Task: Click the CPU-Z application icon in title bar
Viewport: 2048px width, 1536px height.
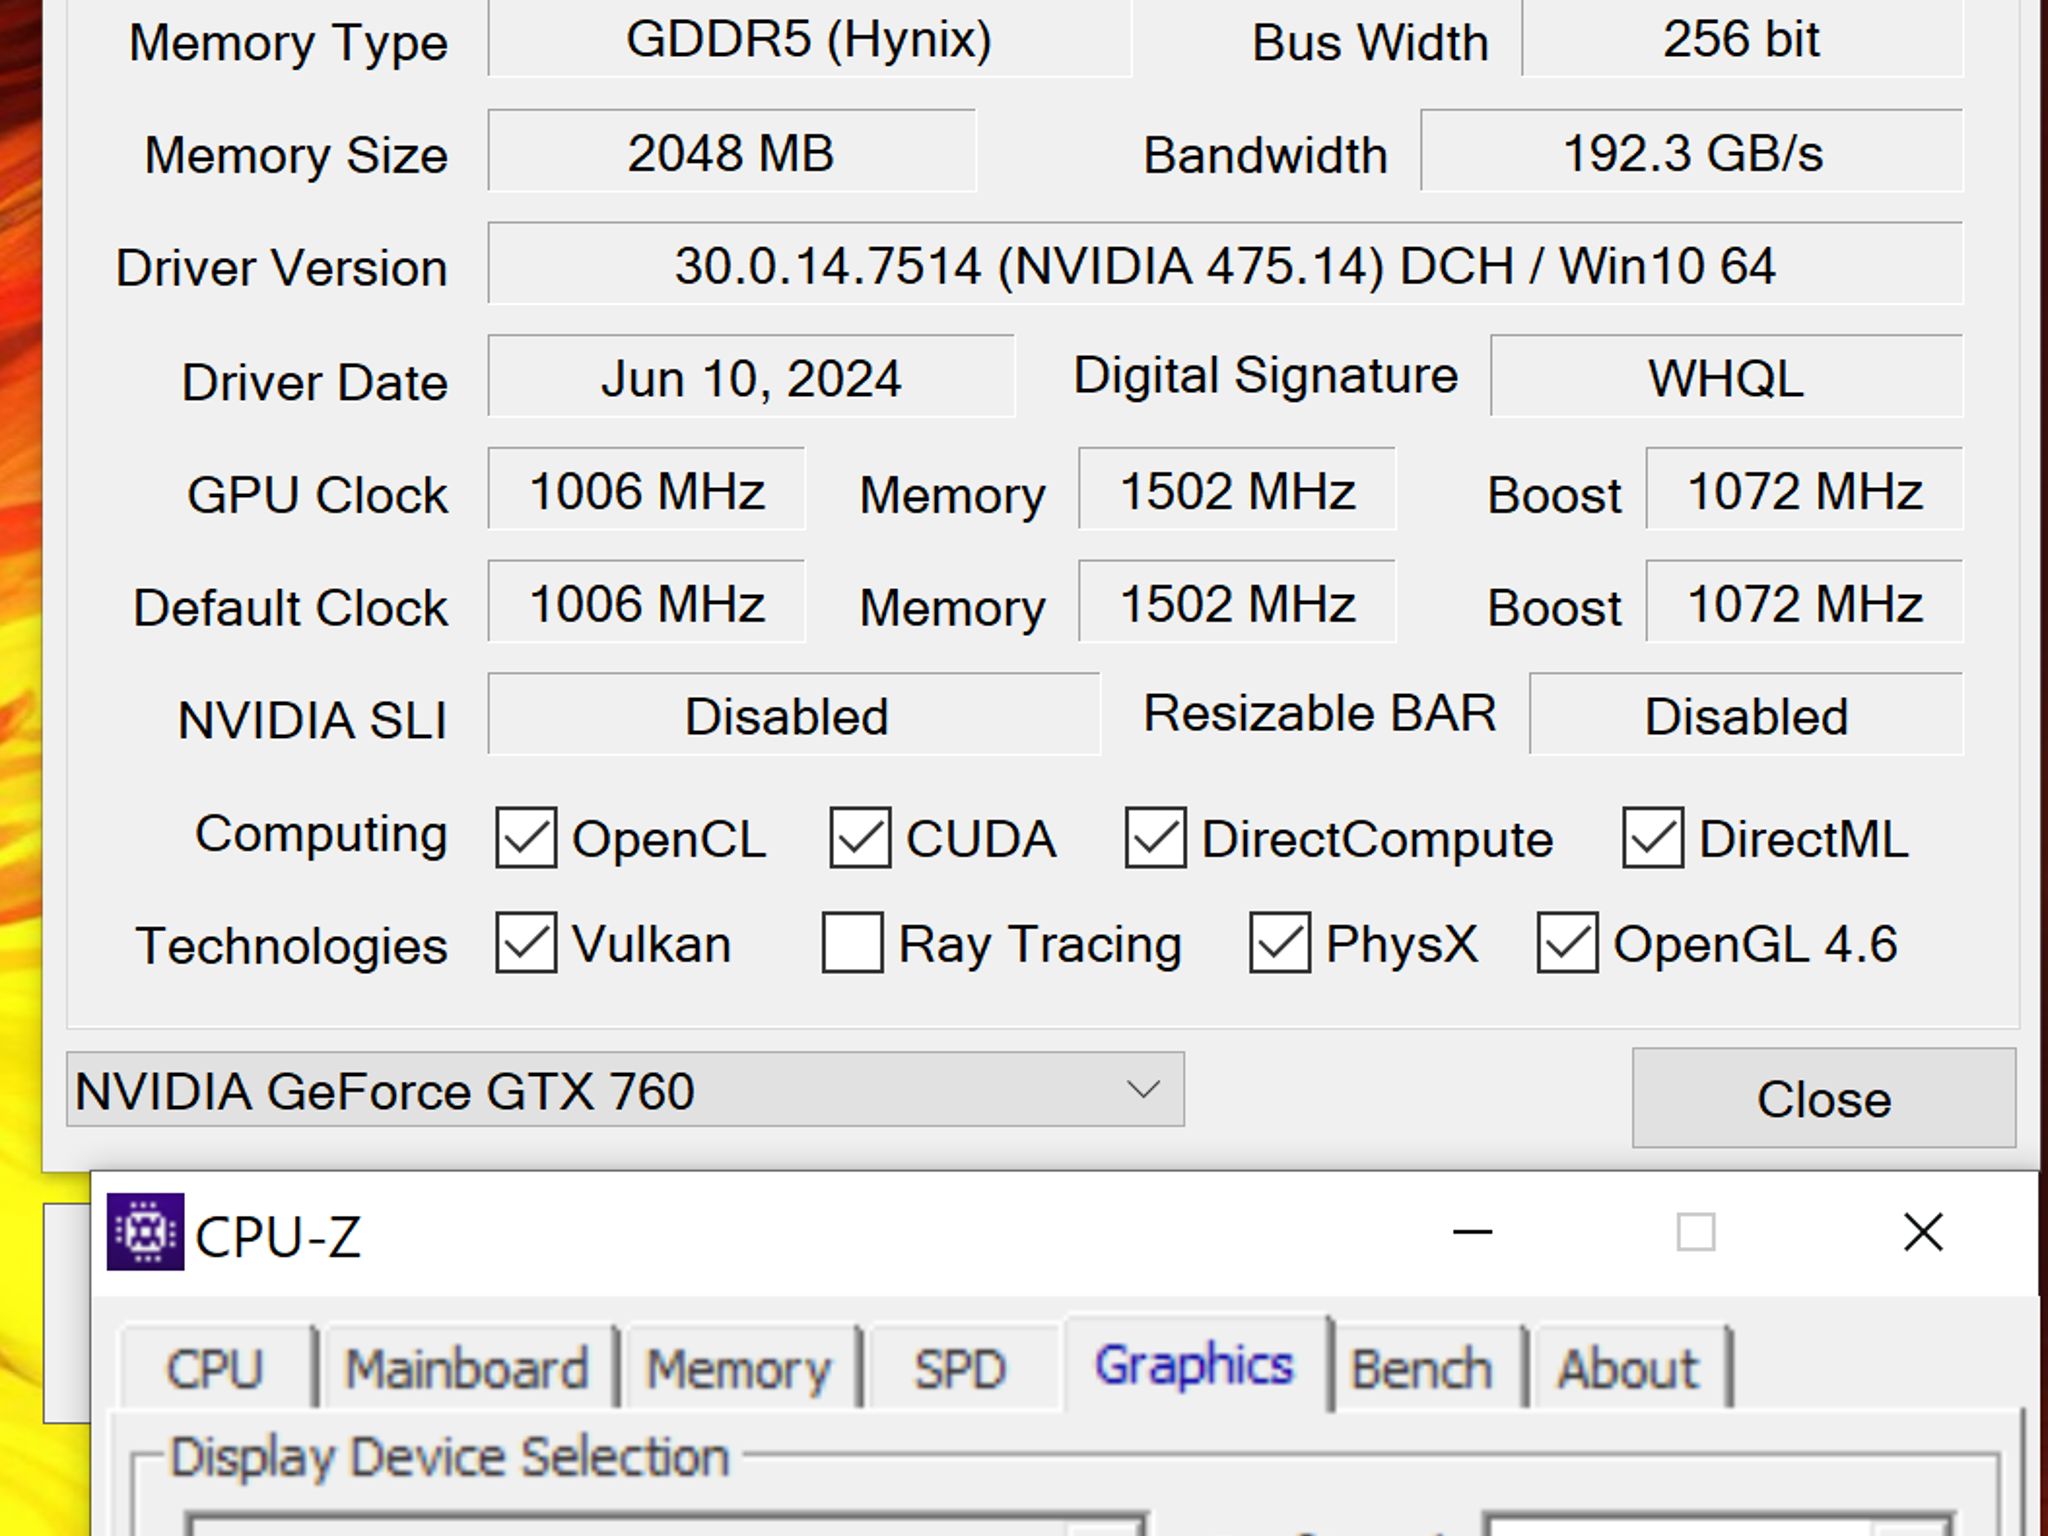Action: 145,1232
